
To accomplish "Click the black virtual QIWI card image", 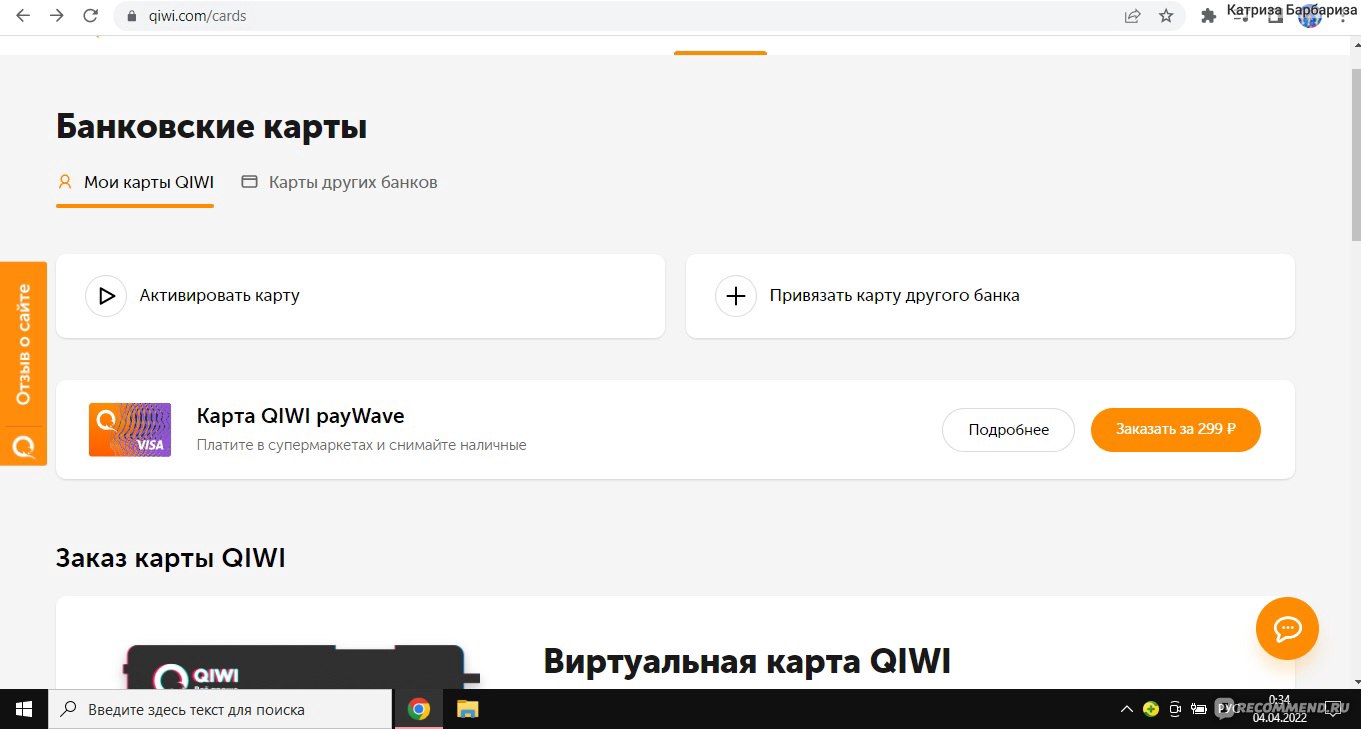I will click(300, 667).
